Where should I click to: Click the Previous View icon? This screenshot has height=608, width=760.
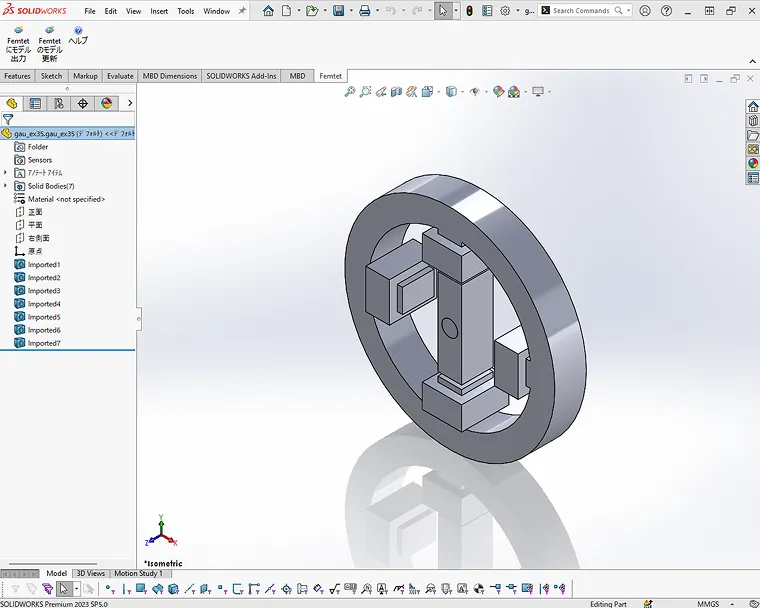[381, 92]
